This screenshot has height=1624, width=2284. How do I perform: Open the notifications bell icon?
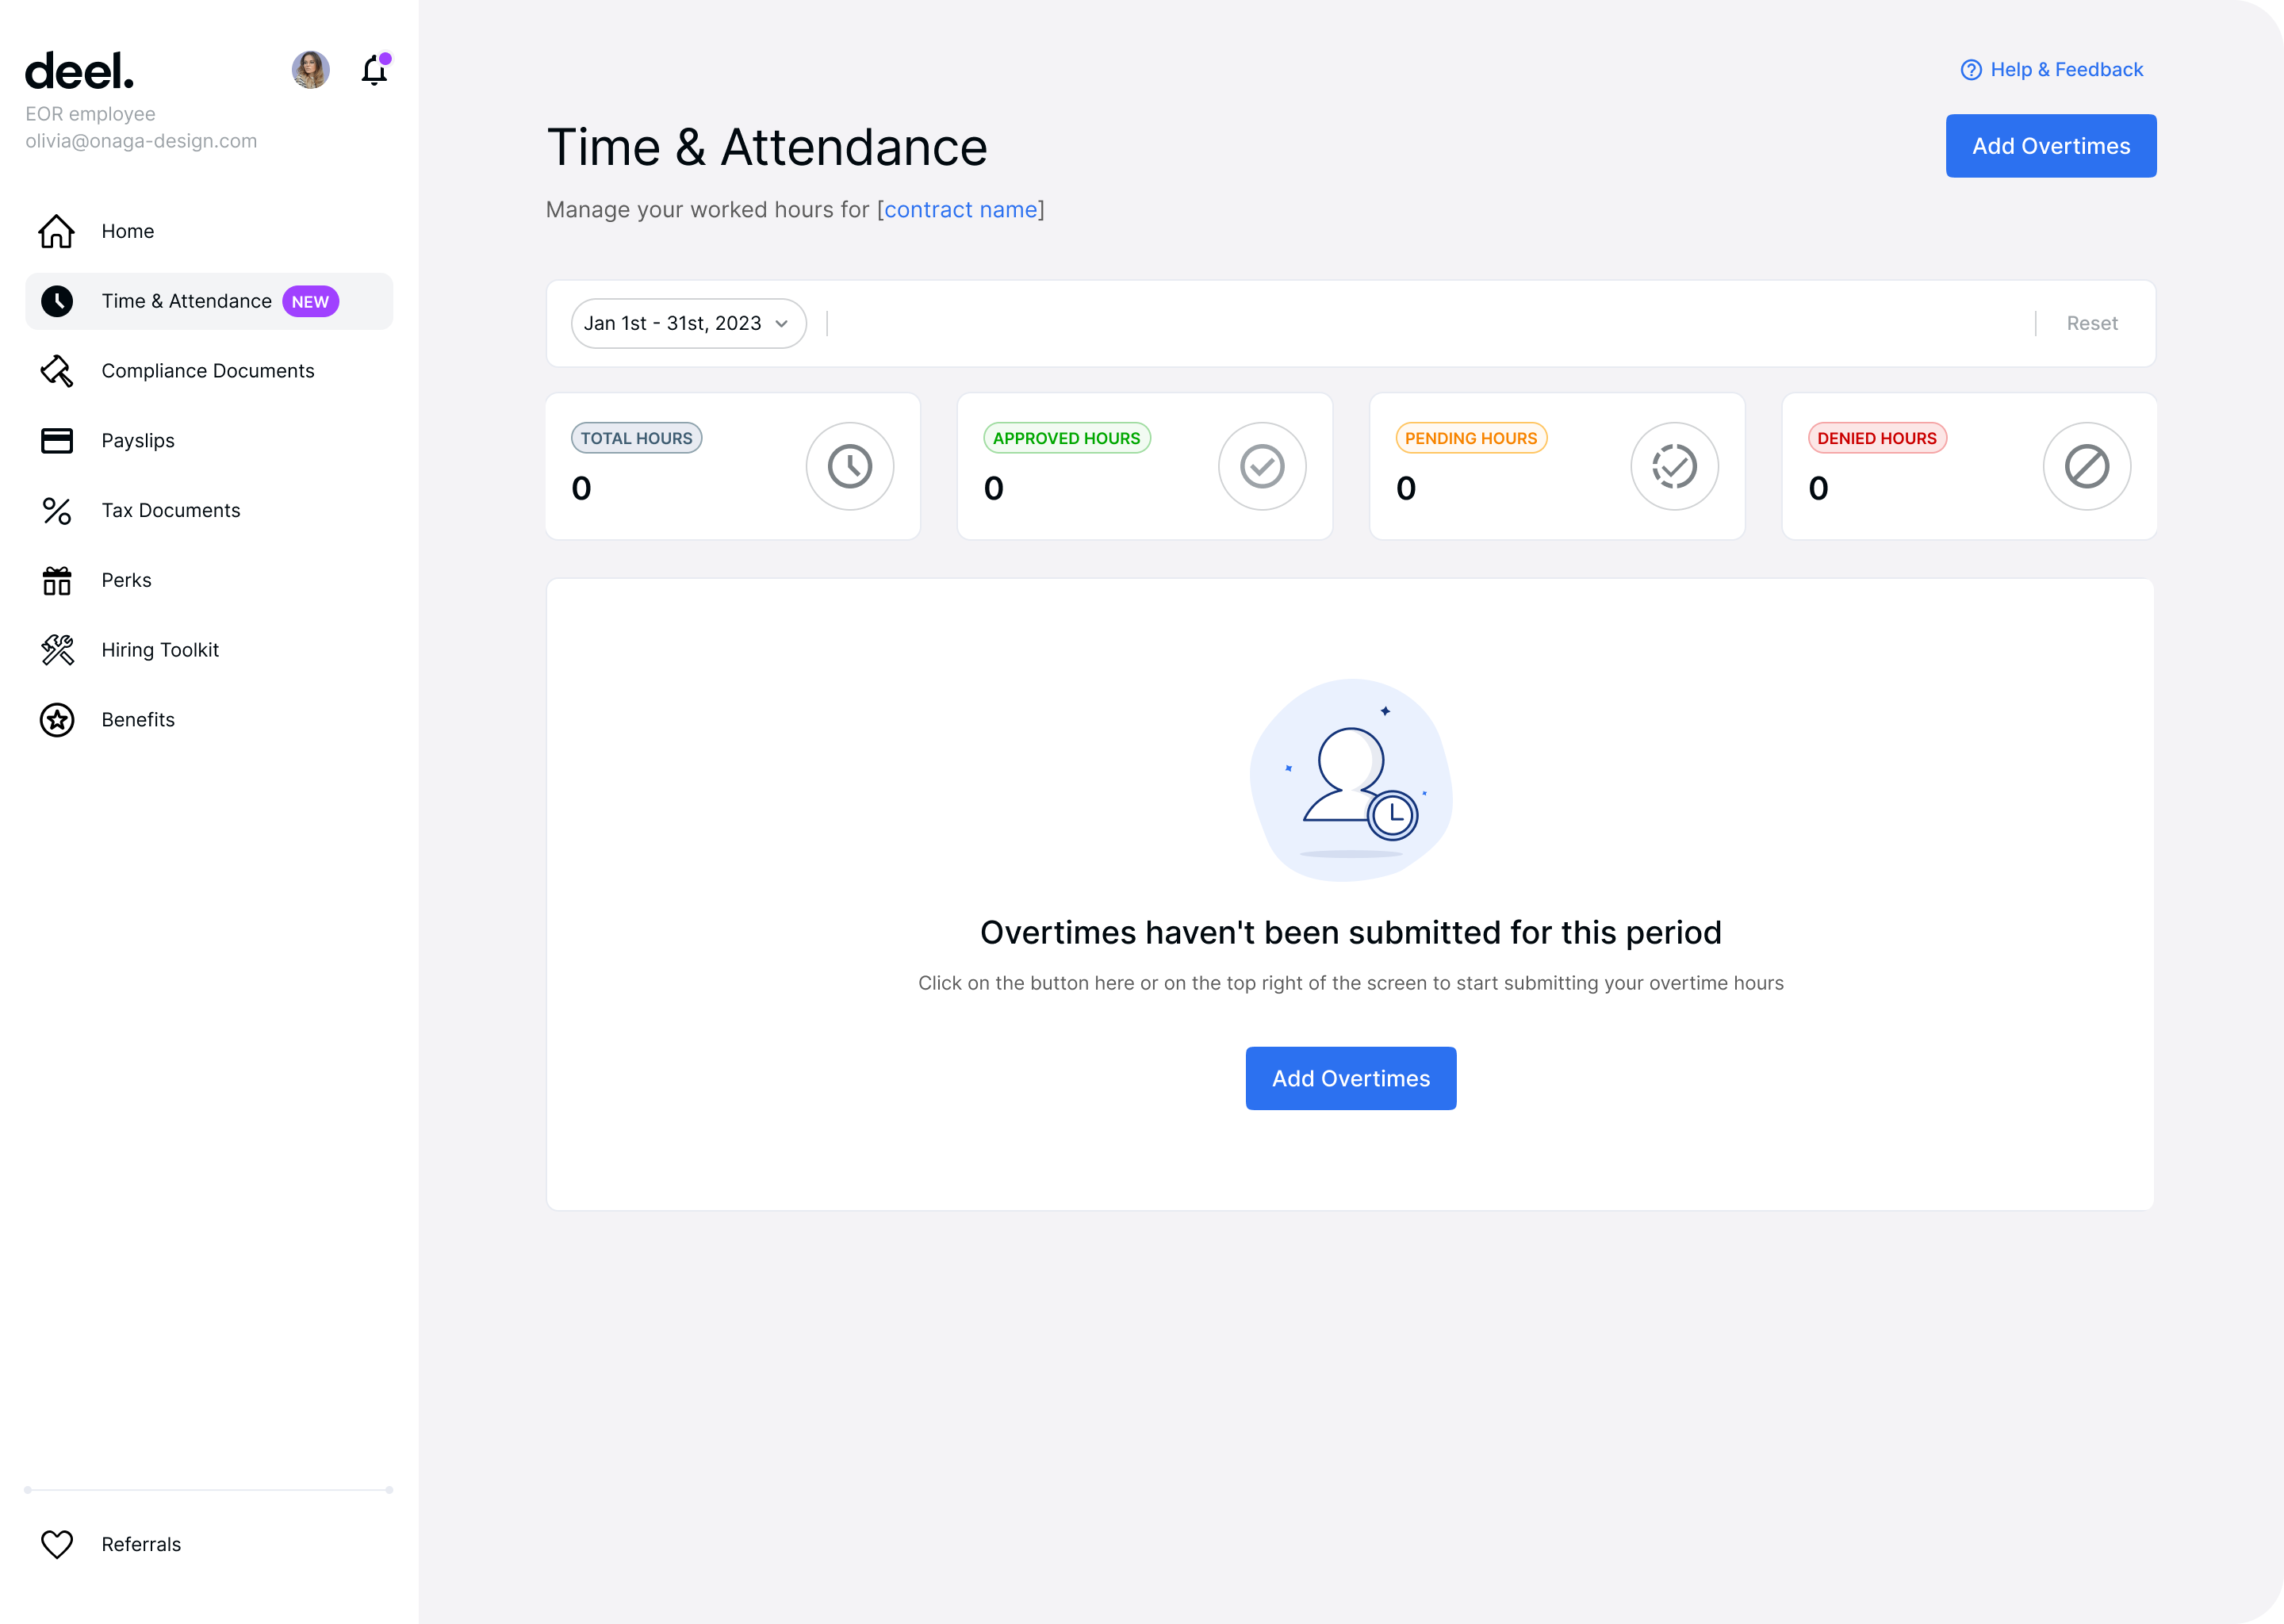pos(375,70)
